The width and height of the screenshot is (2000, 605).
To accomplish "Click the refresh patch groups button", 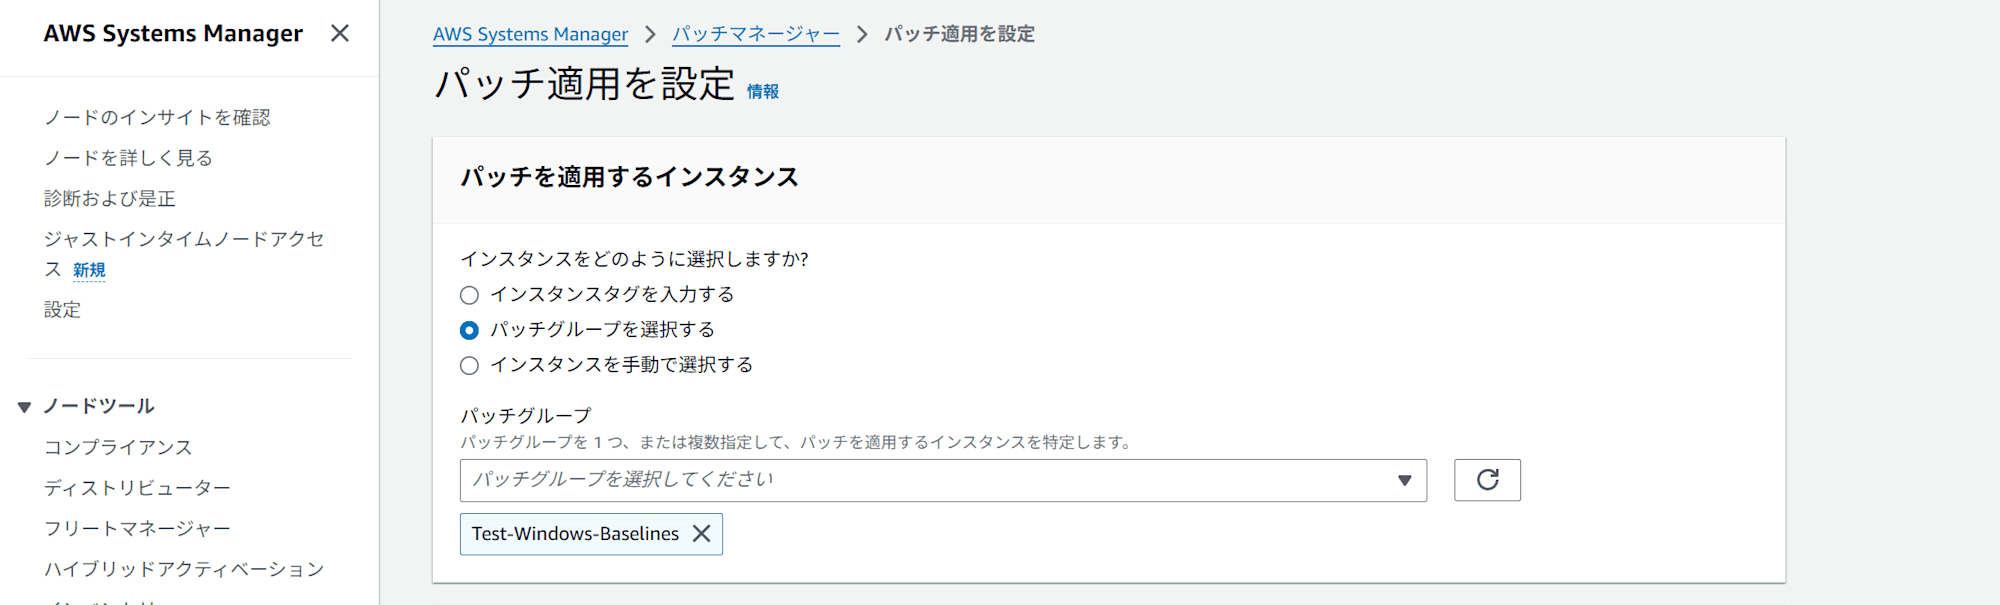I will pos(1487,480).
